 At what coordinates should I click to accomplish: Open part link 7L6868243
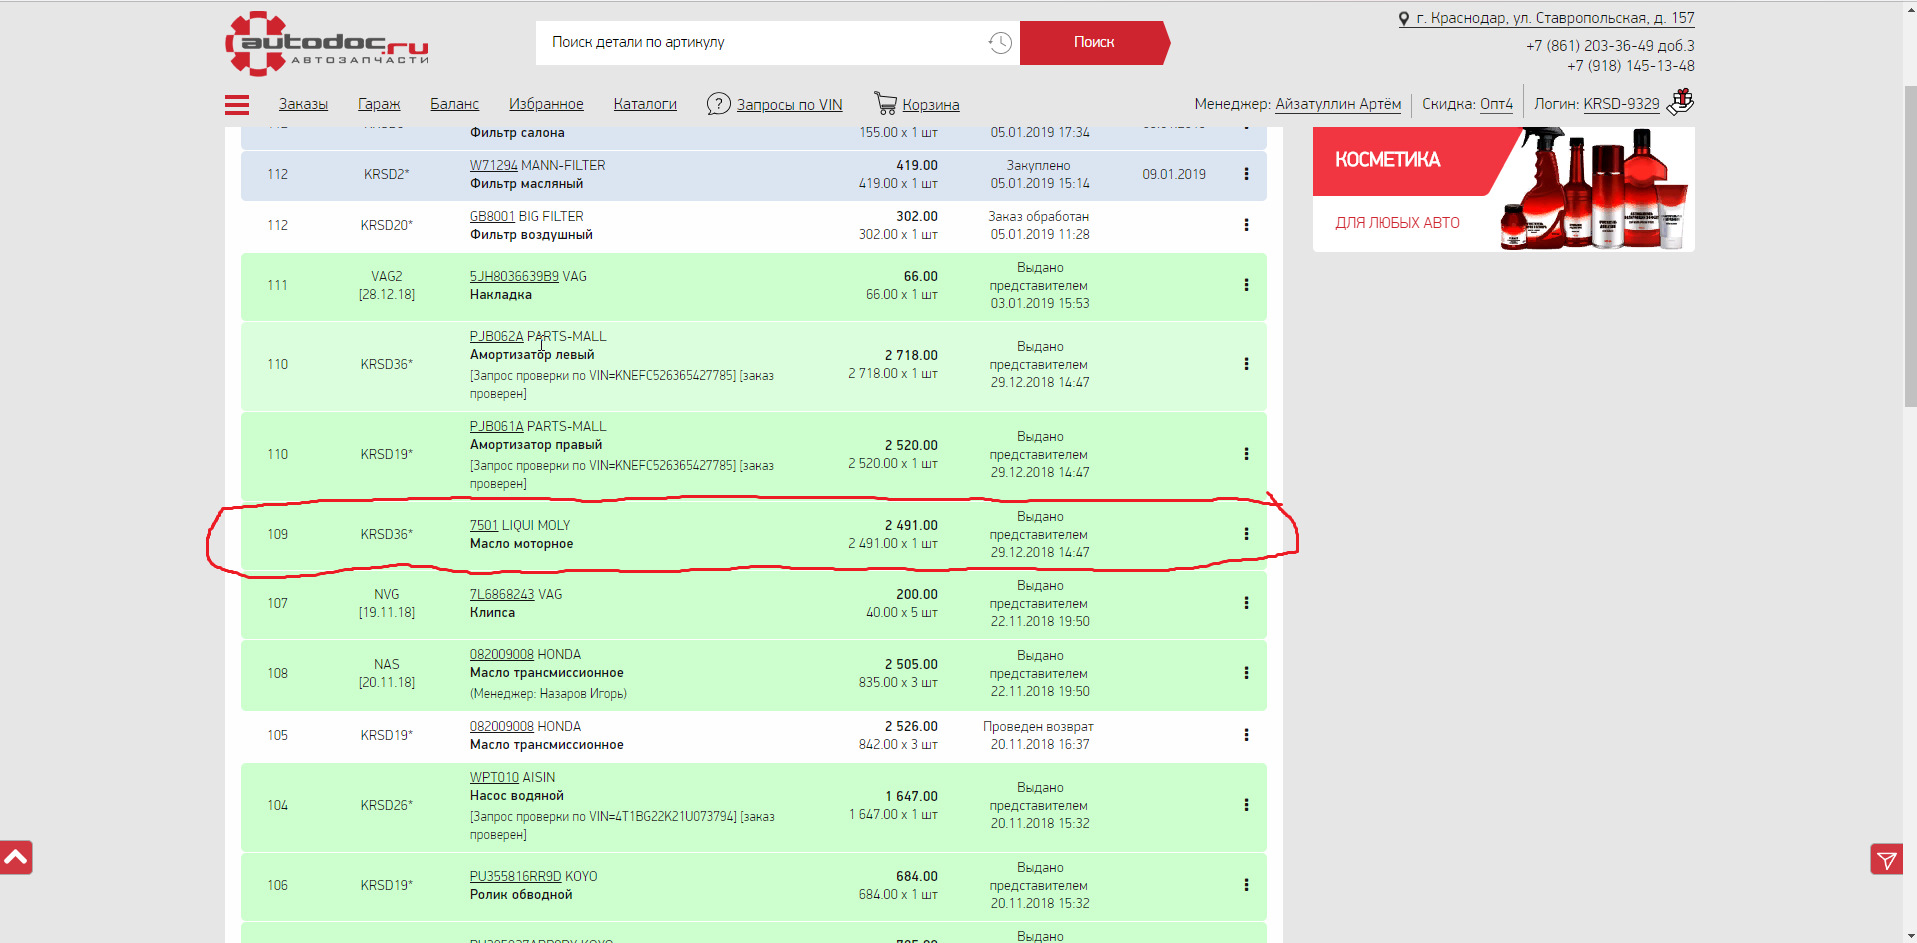click(x=502, y=595)
